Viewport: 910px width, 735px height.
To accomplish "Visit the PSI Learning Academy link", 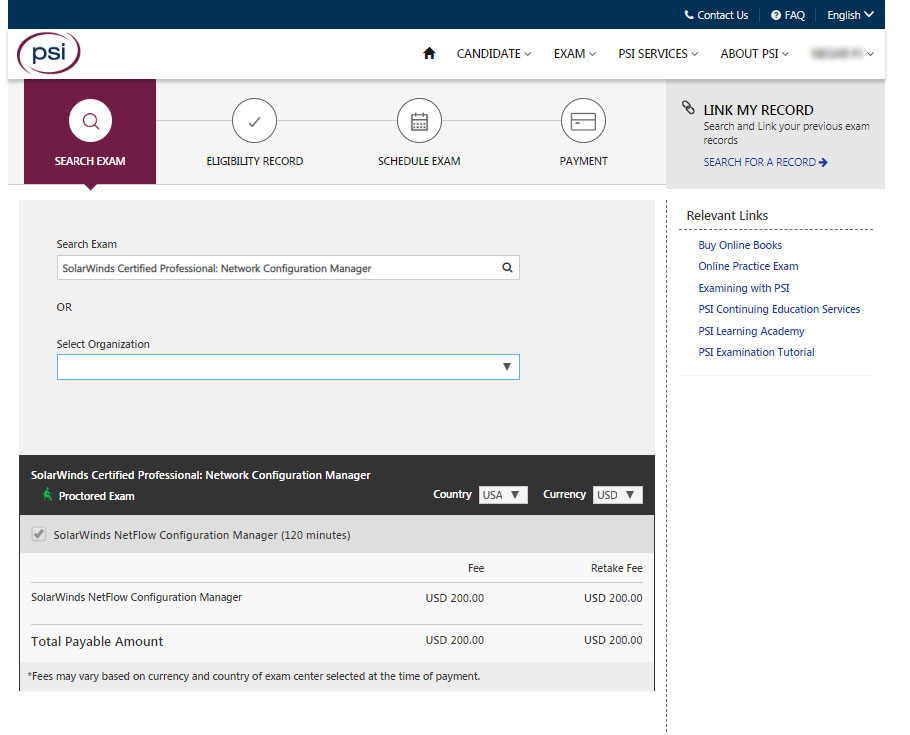I will pos(751,331).
